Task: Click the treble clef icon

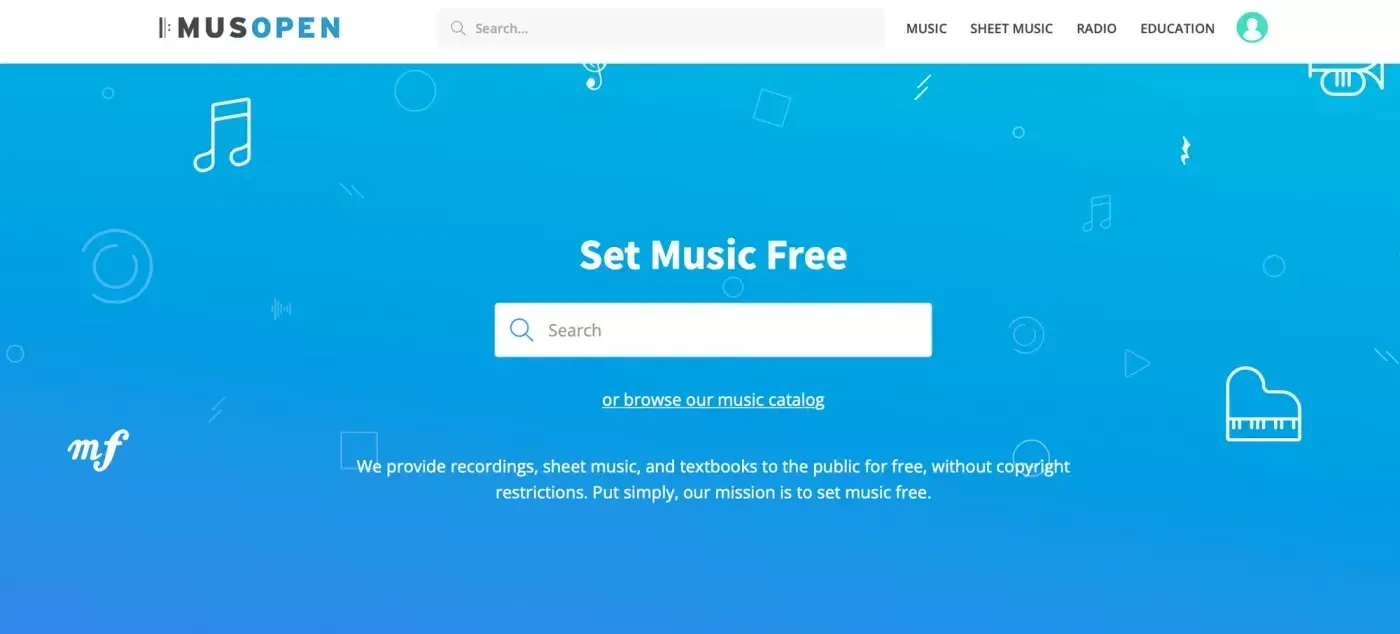Action: [x=595, y=76]
